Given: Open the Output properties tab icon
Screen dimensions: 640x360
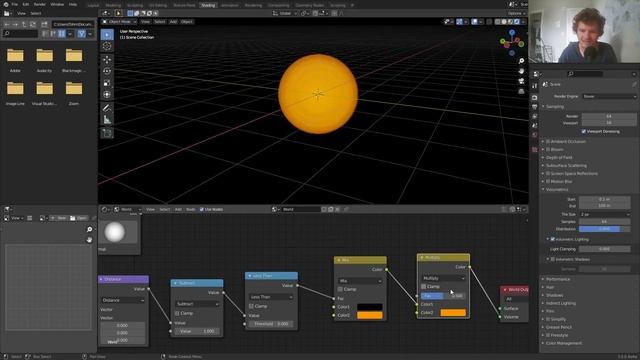Looking at the screenshot, I should [x=535, y=107].
